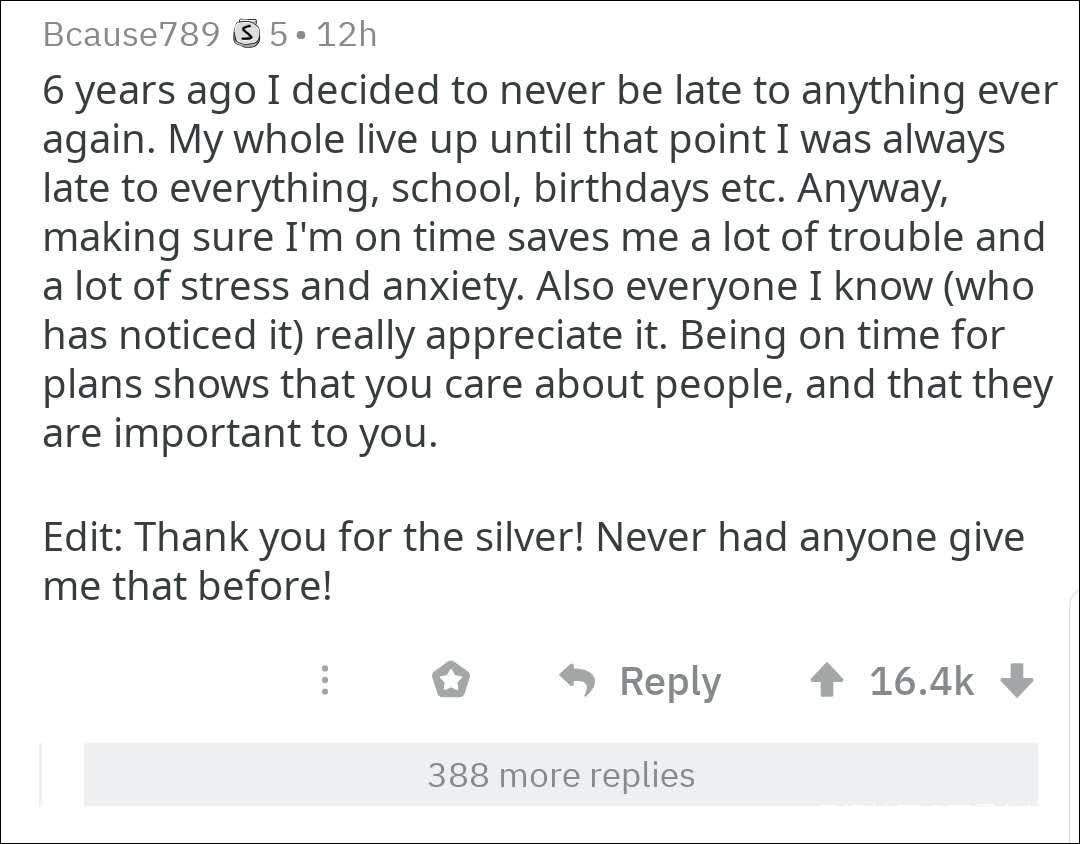Click the give award icon
The height and width of the screenshot is (844, 1080).
point(451,681)
